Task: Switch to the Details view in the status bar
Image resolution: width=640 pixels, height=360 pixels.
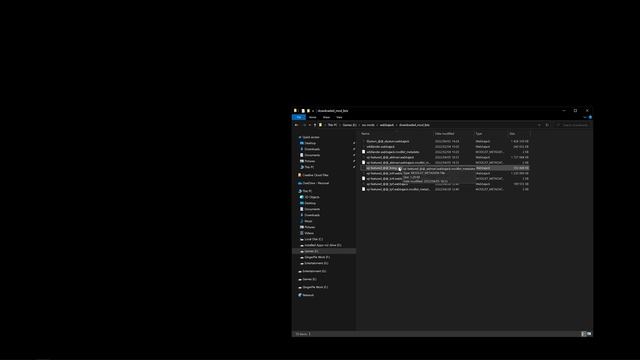Action: click(x=584, y=334)
